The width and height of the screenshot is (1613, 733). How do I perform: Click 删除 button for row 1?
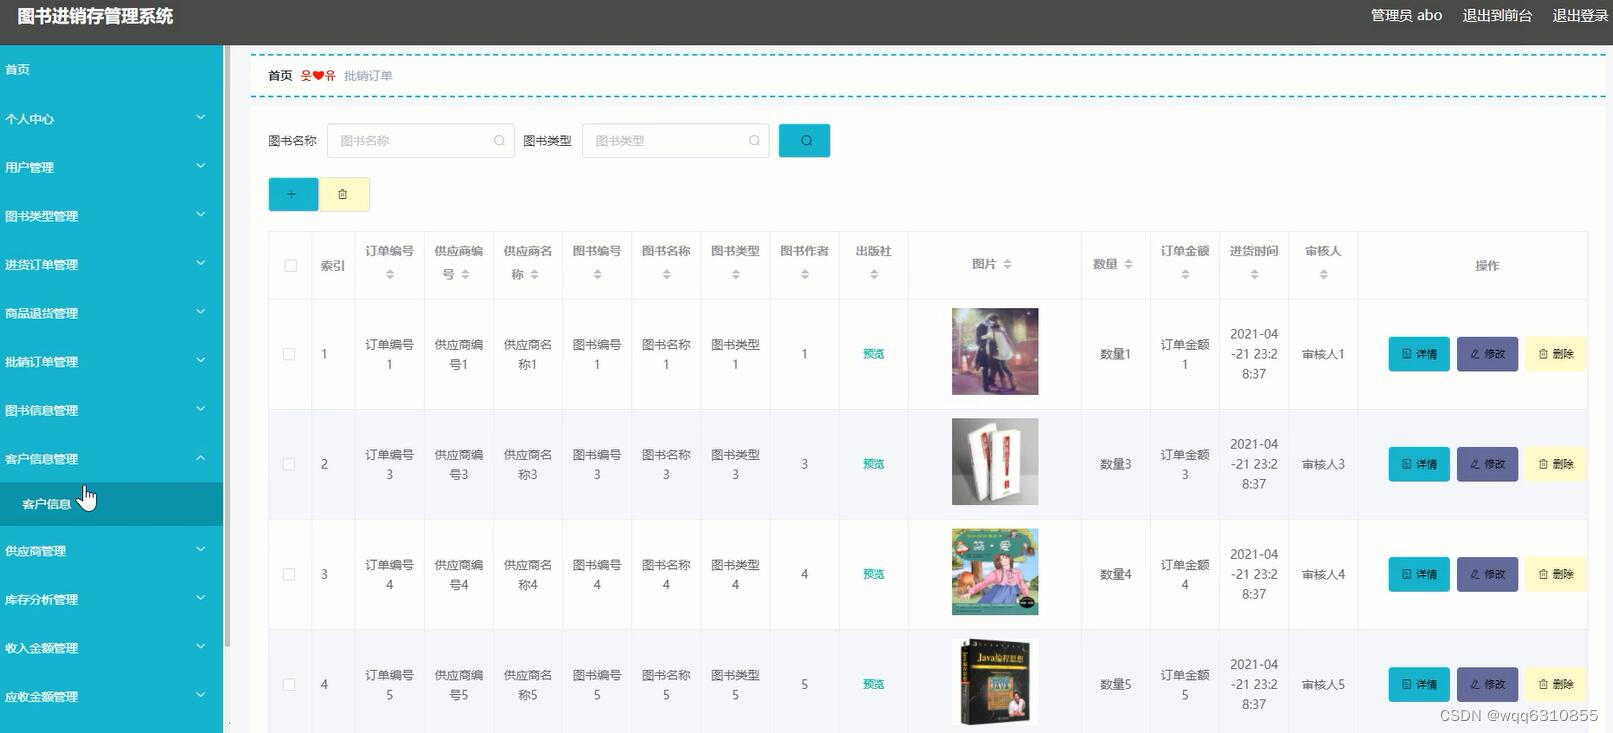coord(1556,354)
